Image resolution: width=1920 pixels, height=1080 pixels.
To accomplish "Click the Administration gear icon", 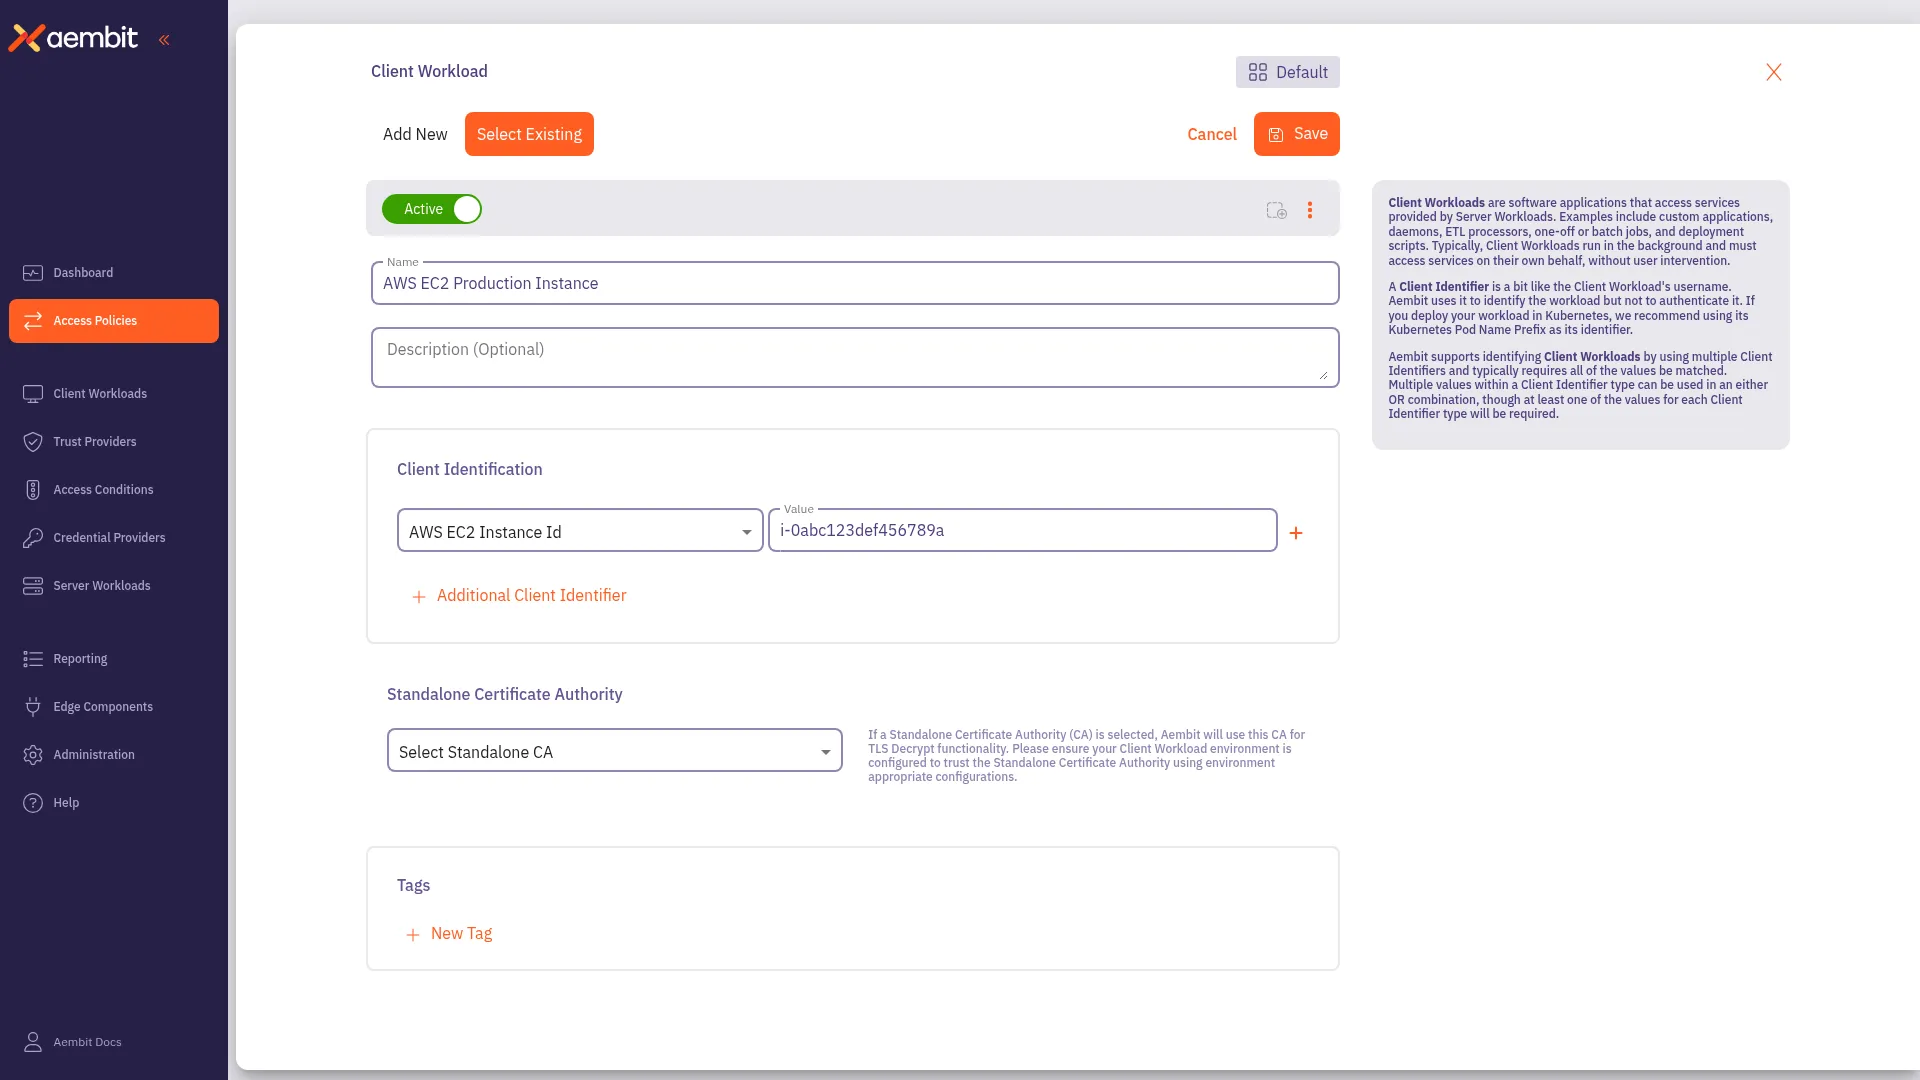I will tap(33, 755).
